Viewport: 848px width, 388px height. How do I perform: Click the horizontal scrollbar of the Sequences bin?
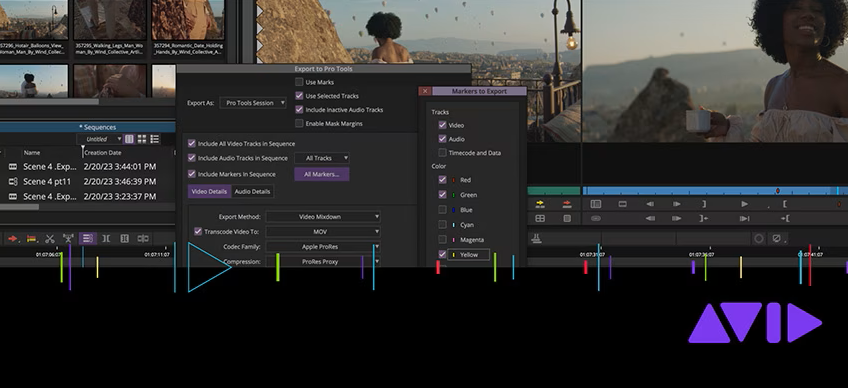pos(19,207)
